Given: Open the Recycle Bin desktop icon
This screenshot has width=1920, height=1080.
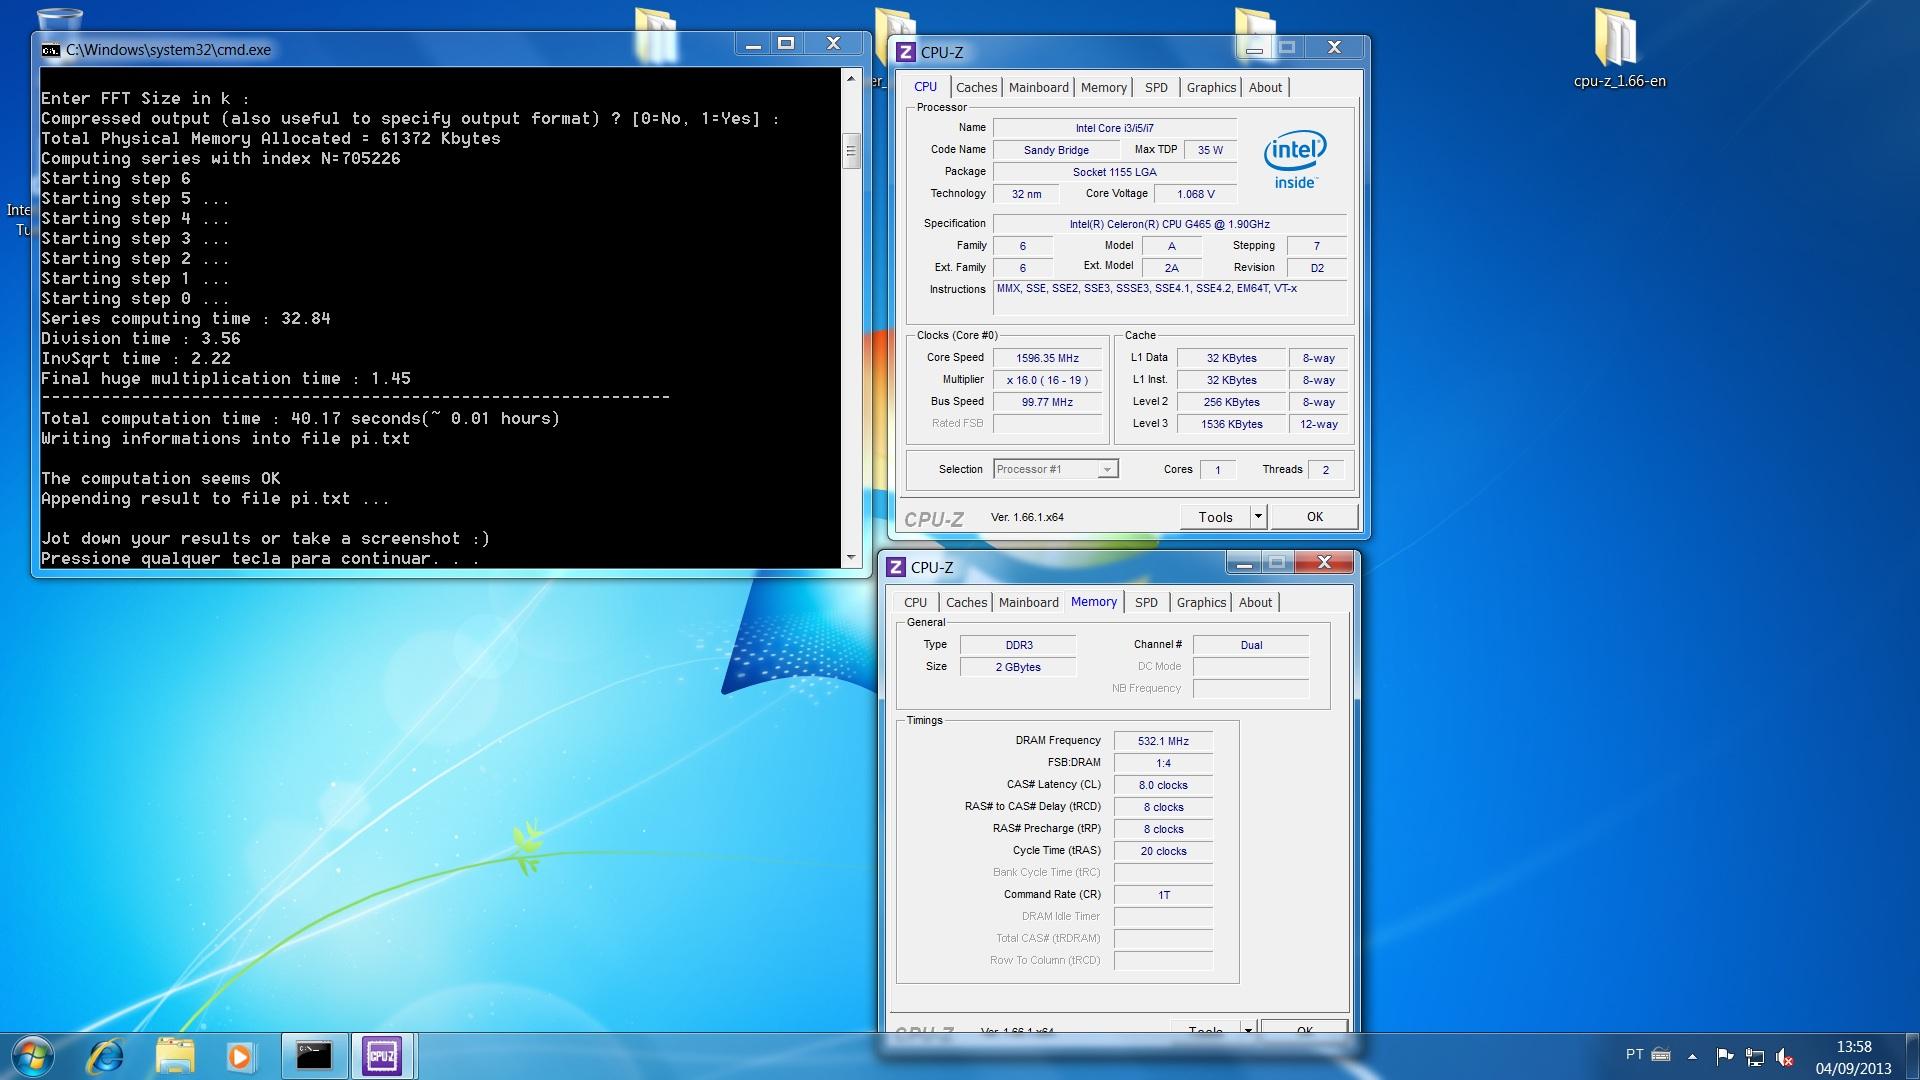Looking at the screenshot, I should [x=58, y=18].
